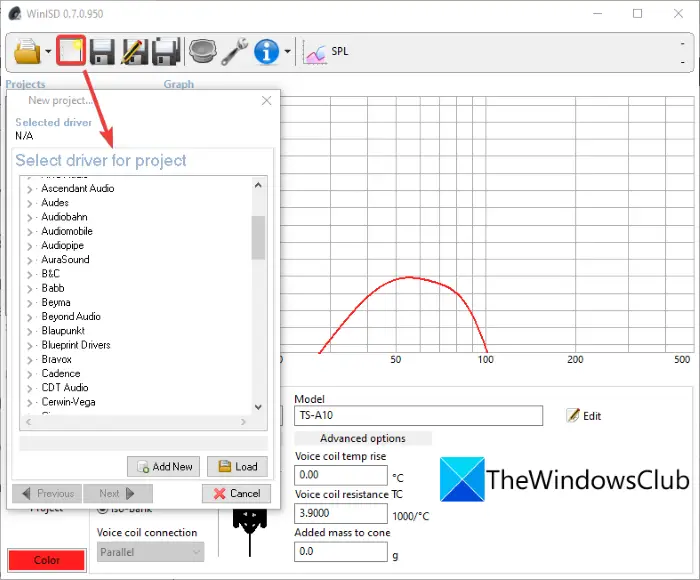Image resolution: width=700 pixels, height=580 pixels.
Task: Expand the Audes tree node
Action: pyautogui.click(x=30, y=204)
